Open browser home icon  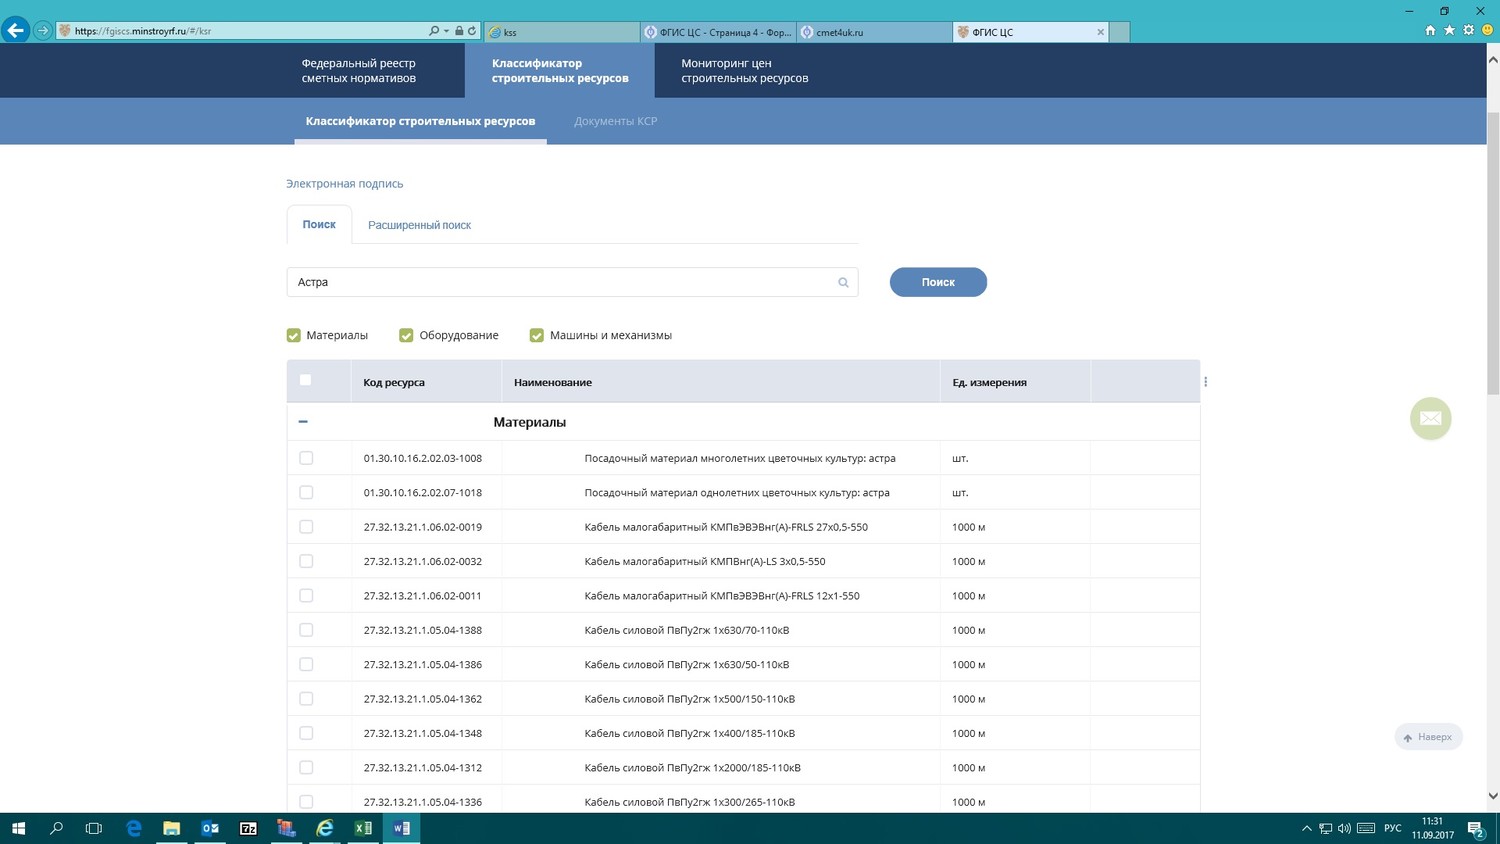[1430, 30]
